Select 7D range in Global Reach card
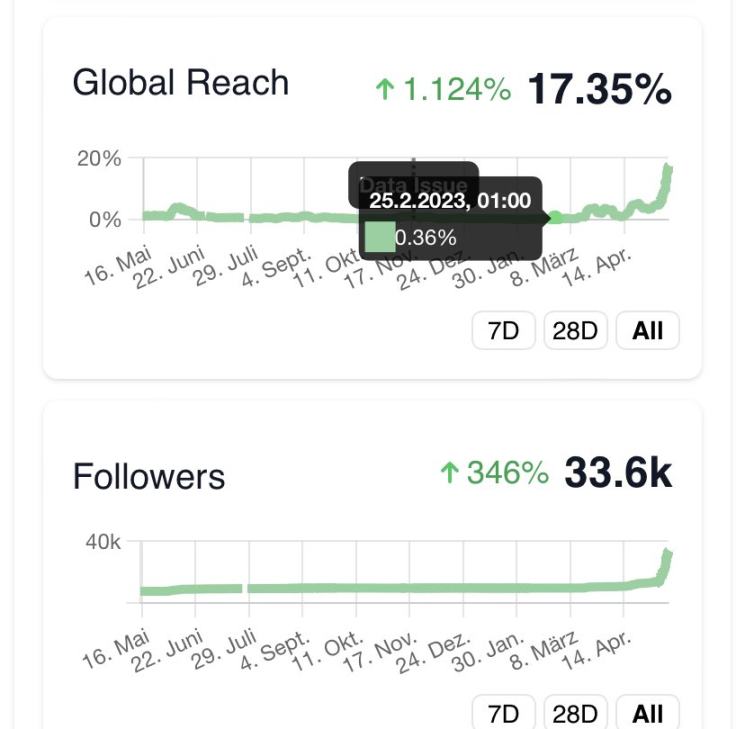The image size is (745, 729). [504, 331]
